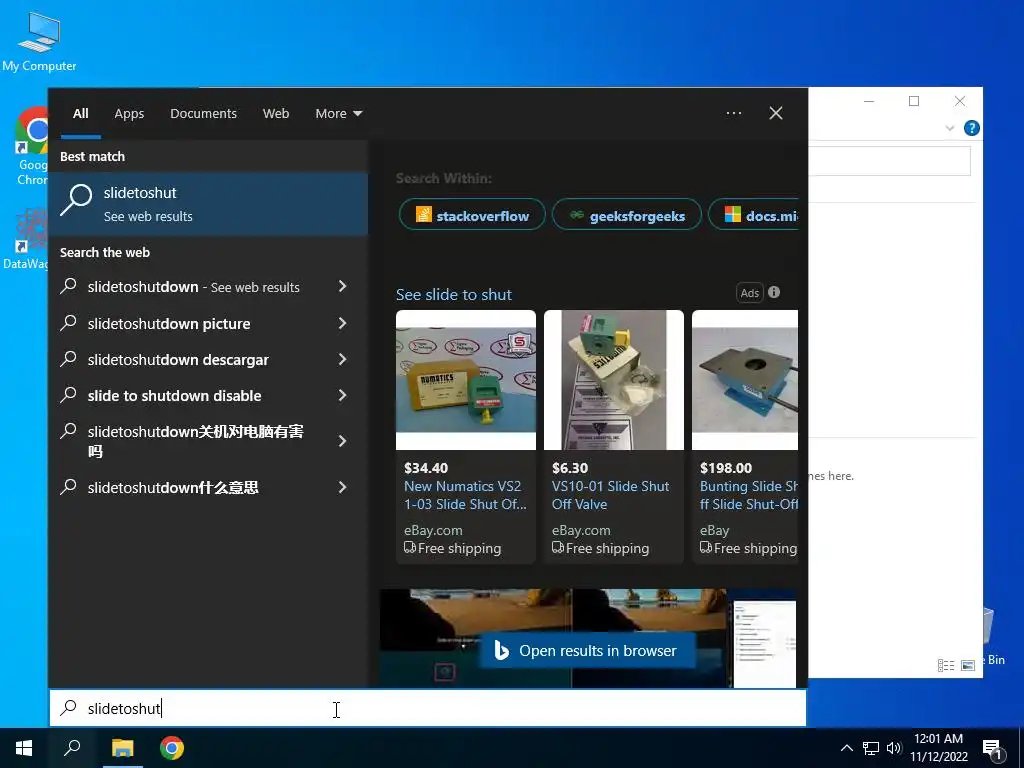Image resolution: width=1024 pixels, height=768 pixels.
Task: Click the Ads label badge
Action: pos(750,293)
